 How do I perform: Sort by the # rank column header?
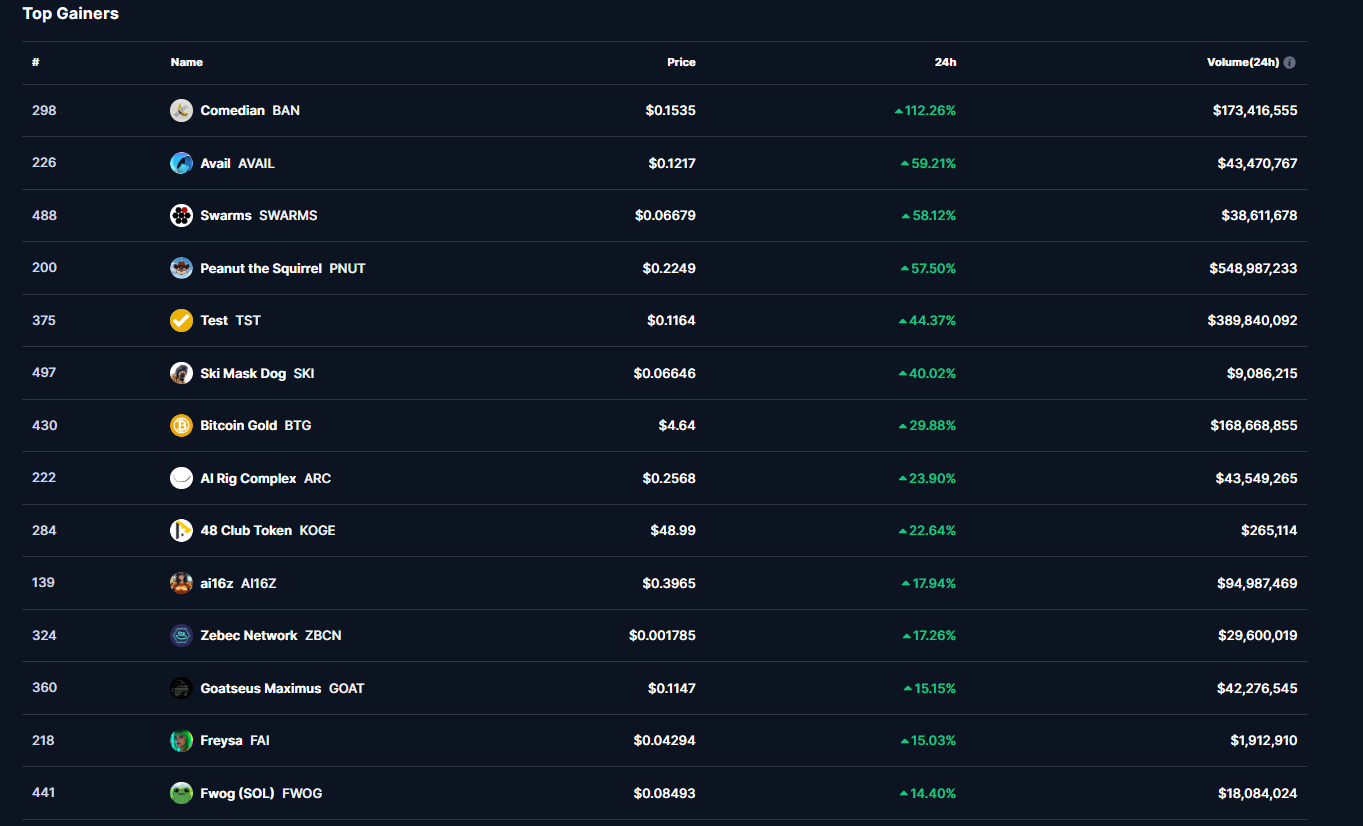36,62
